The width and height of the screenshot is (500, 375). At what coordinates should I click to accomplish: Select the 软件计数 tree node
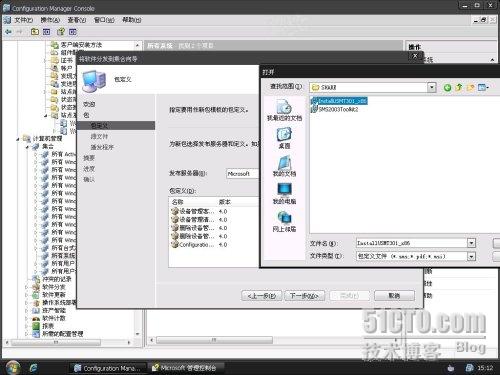click(x=49, y=318)
